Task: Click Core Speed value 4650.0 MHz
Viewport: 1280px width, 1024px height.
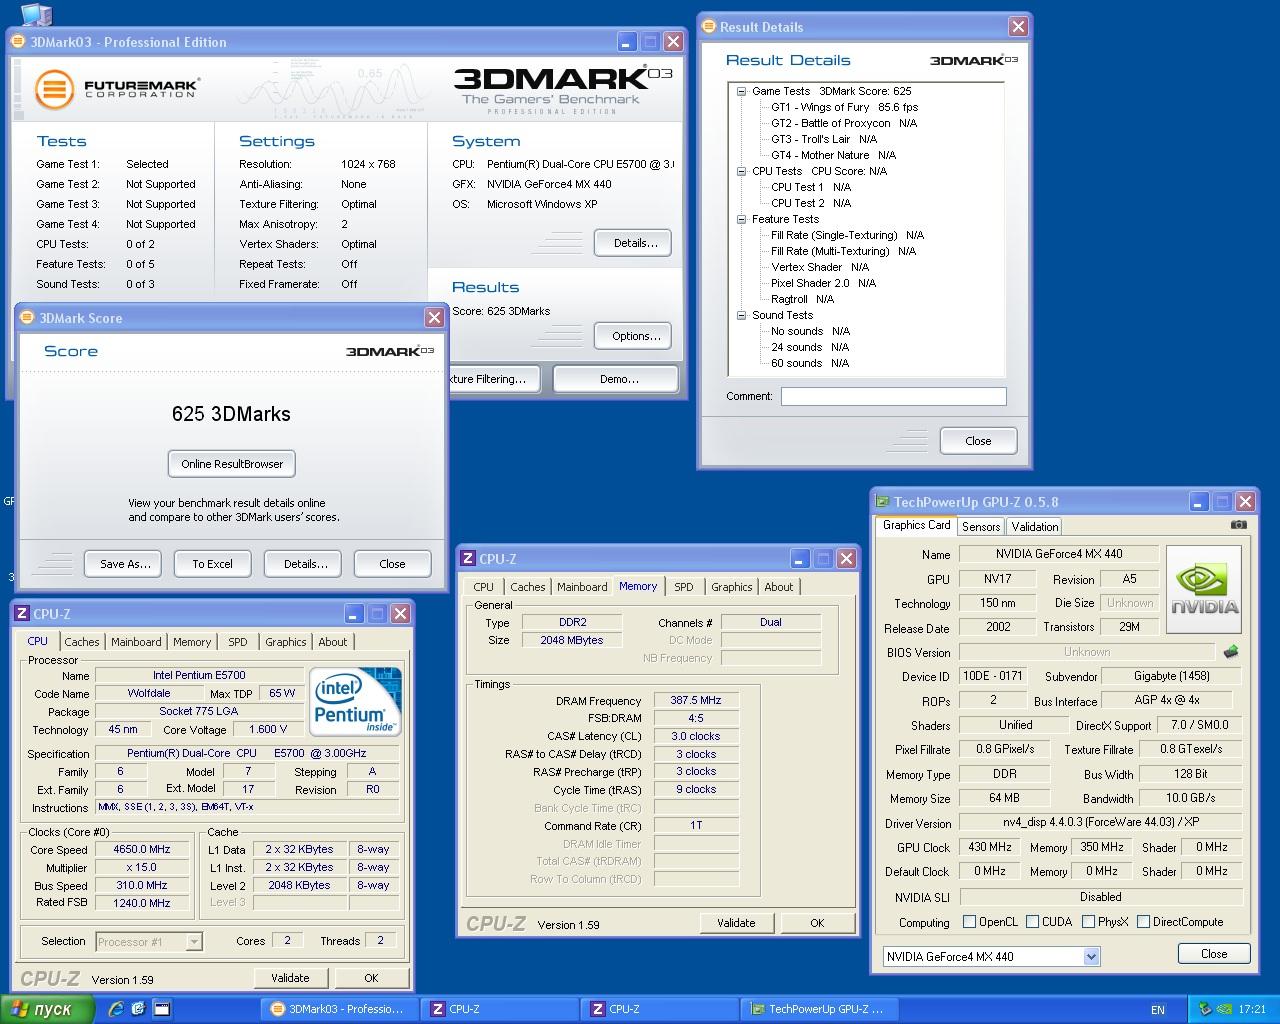Action: (x=142, y=850)
